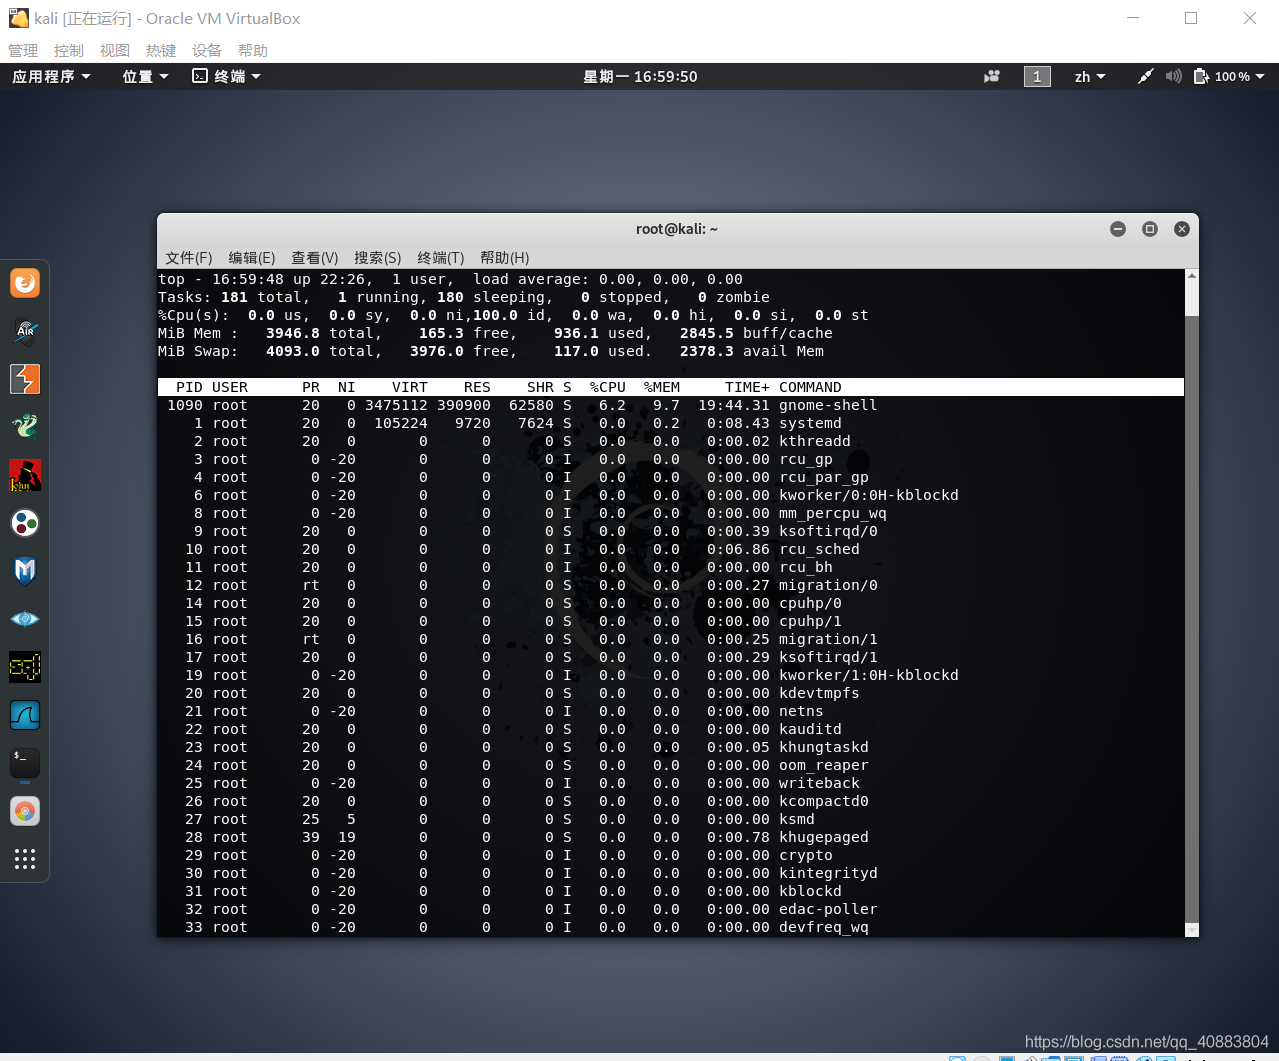This screenshot has height=1061, width=1279.
Task: Open VirtualBox 设备 menu
Action: pyautogui.click(x=207, y=50)
